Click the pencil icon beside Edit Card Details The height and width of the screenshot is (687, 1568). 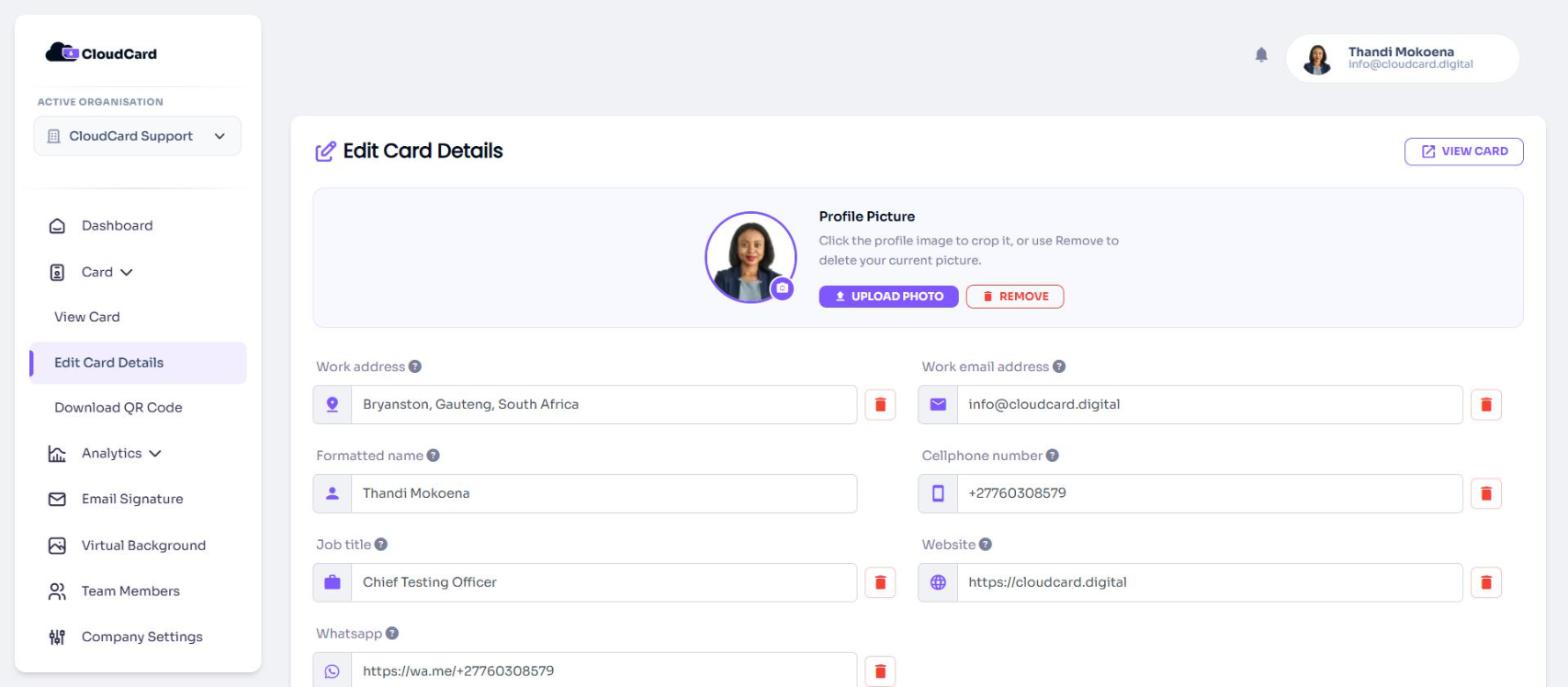tap(325, 152)
